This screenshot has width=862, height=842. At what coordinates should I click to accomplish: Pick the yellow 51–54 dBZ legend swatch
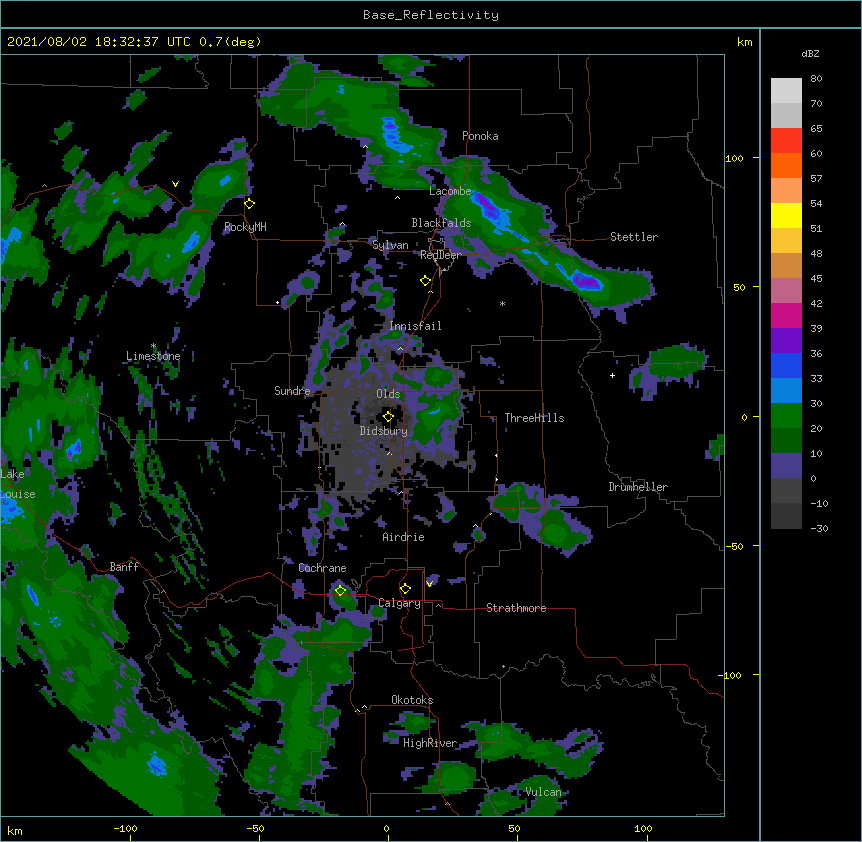786,215
